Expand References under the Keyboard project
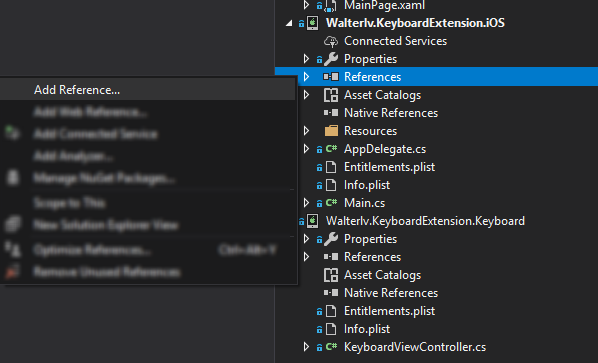This screenshot has height=363, width=598. pyautogui.click(x=306, y=257)
